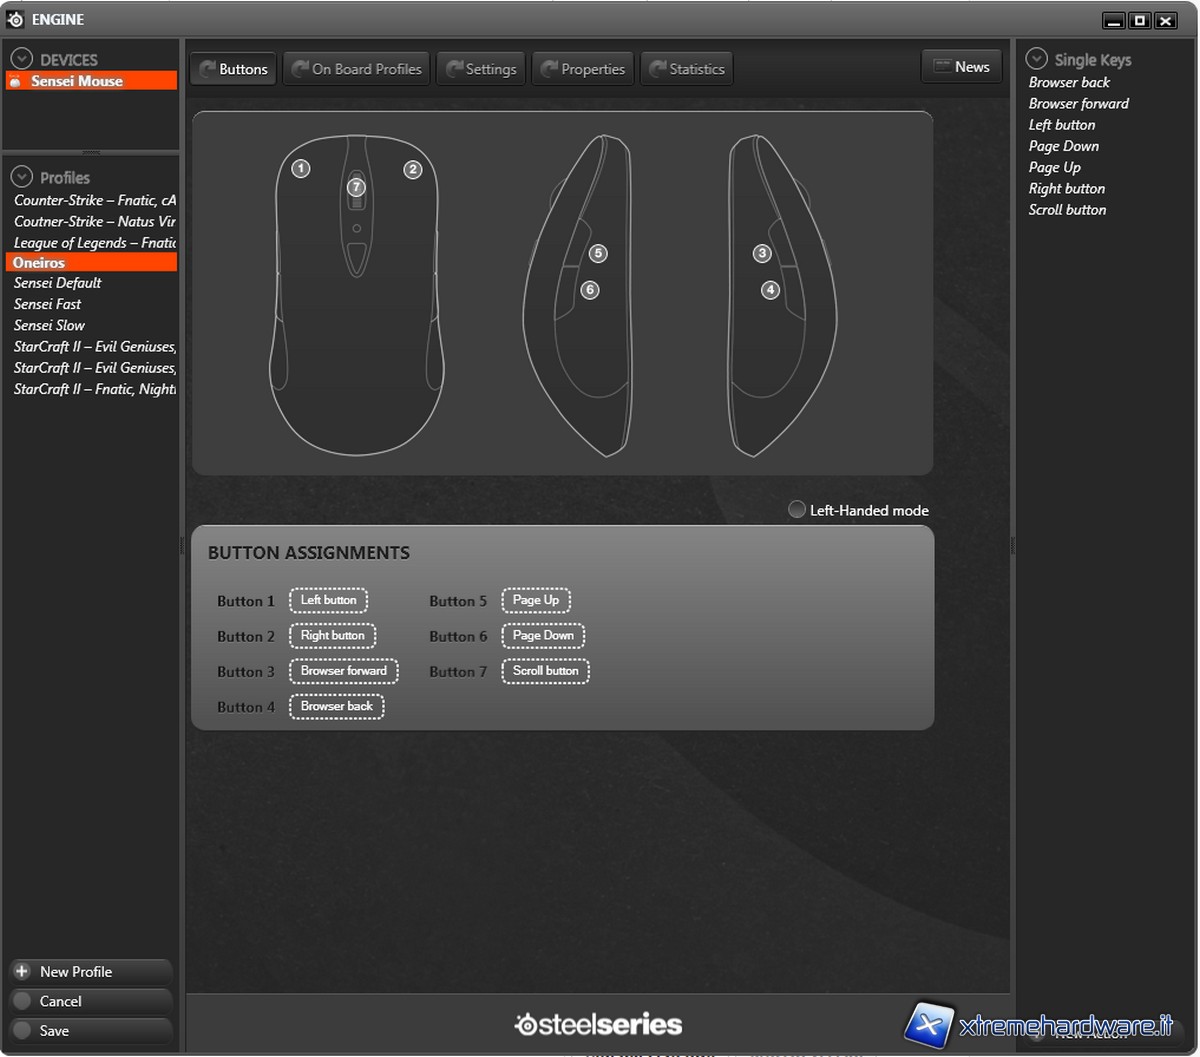Collapse the Devices section
This screenshot has width=1200, height=1057.
coord(22,60)
